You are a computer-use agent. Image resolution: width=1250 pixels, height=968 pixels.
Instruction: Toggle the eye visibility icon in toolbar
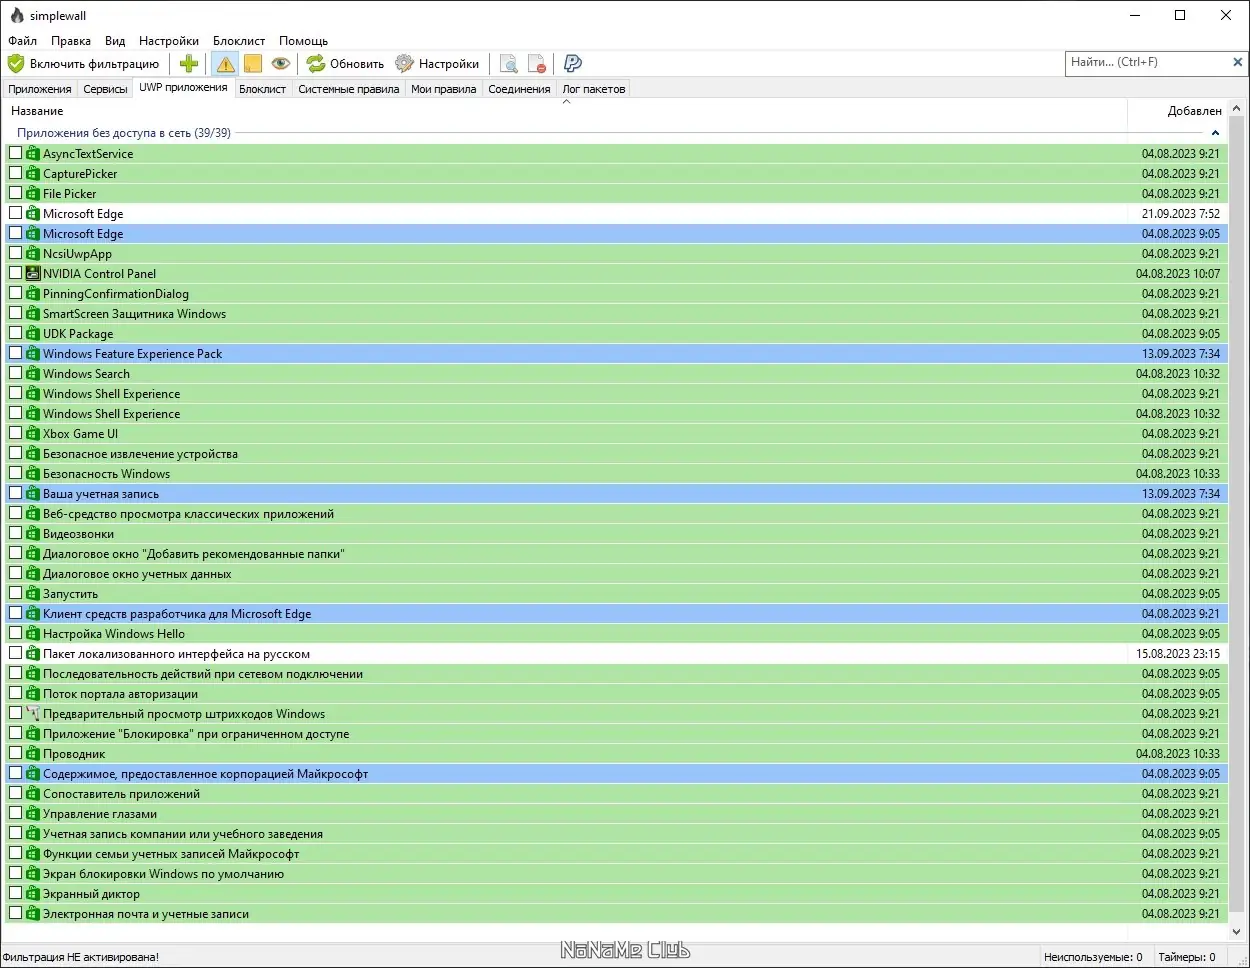point(281,64)
